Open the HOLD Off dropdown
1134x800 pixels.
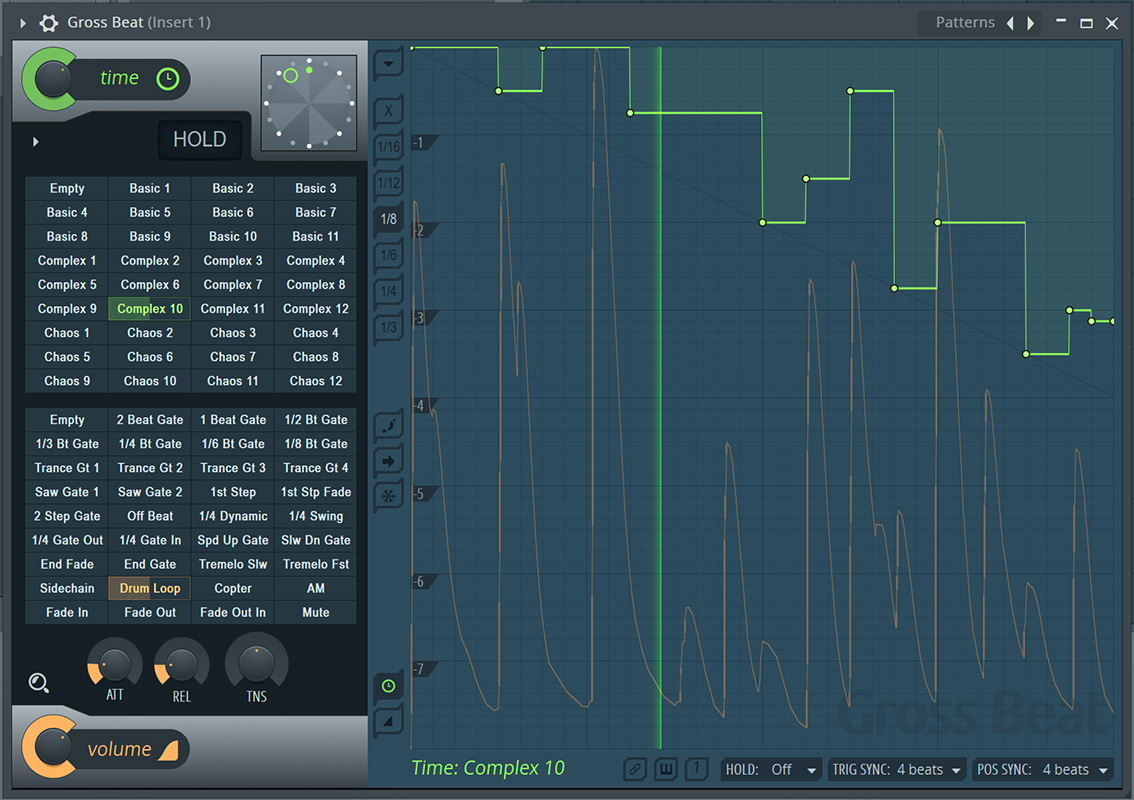[x=771, y=770]
